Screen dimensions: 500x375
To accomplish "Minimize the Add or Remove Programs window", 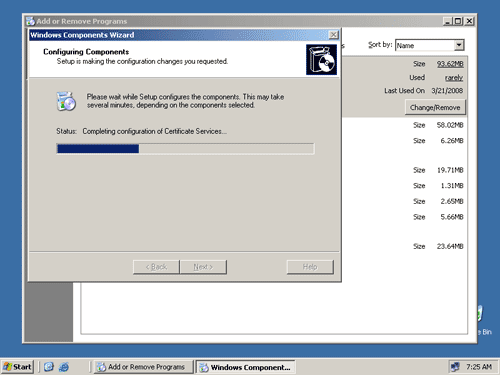I will 448,21.
